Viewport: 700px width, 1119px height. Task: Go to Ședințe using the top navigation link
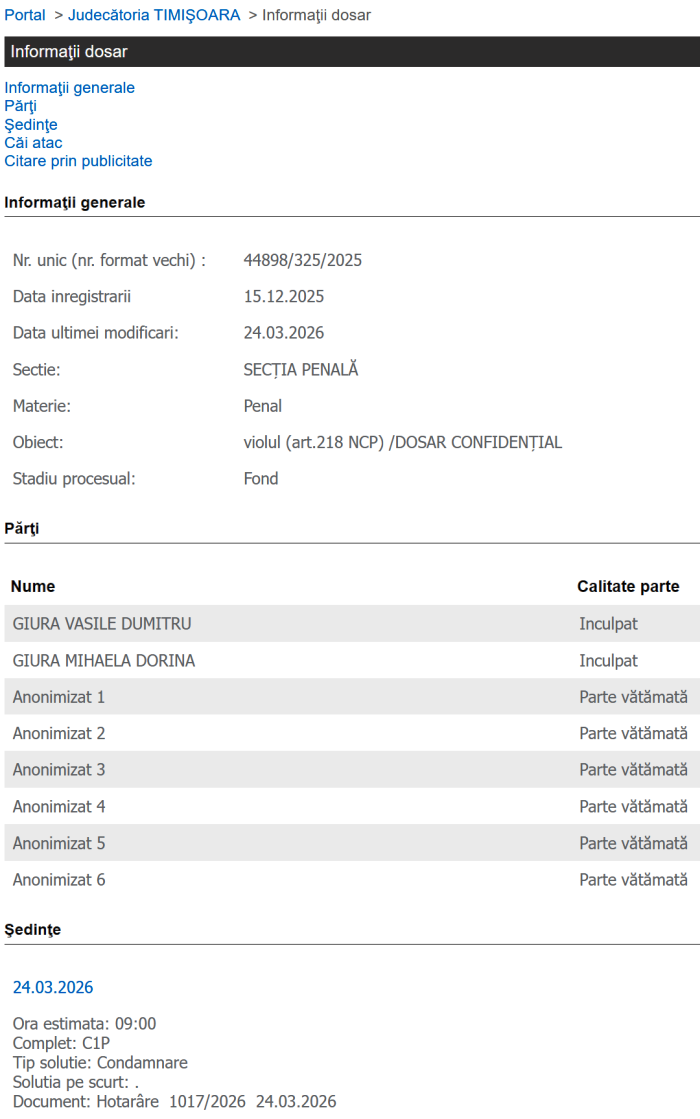tap(31, 125)
